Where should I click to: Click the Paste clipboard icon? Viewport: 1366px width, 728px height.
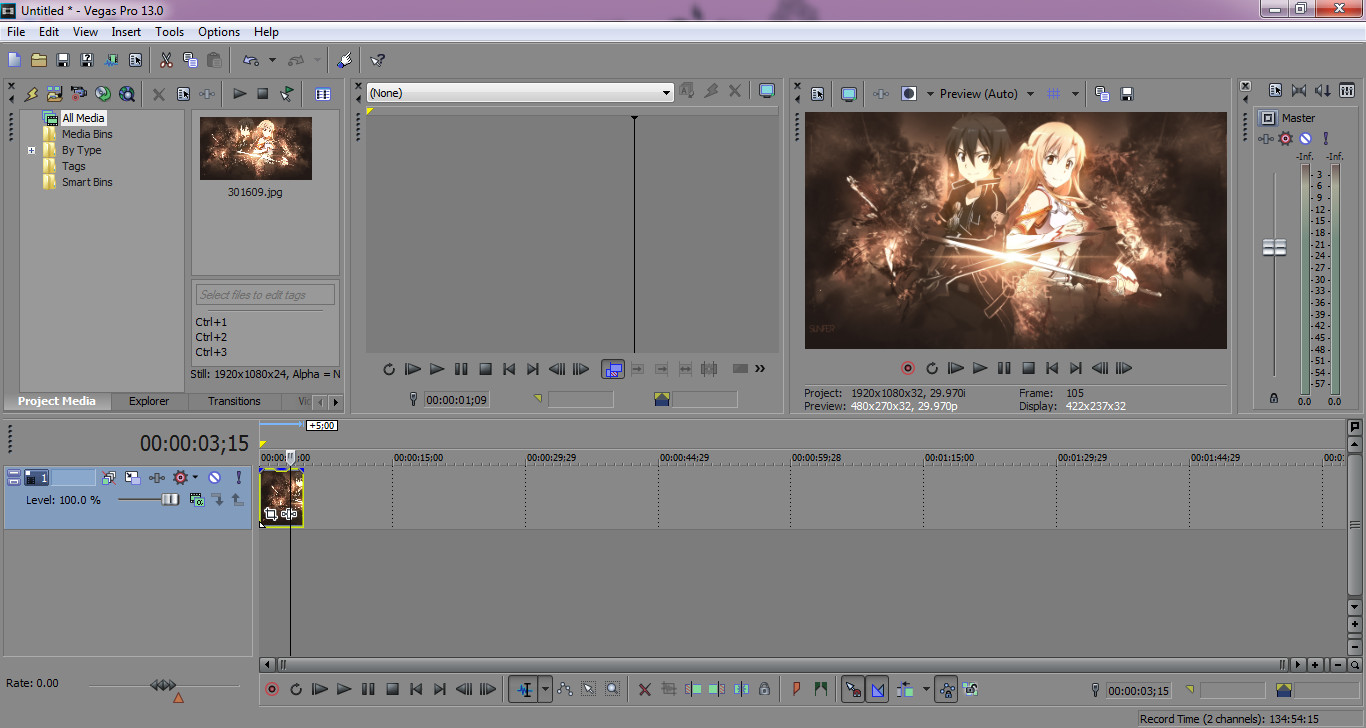point(214,60)
